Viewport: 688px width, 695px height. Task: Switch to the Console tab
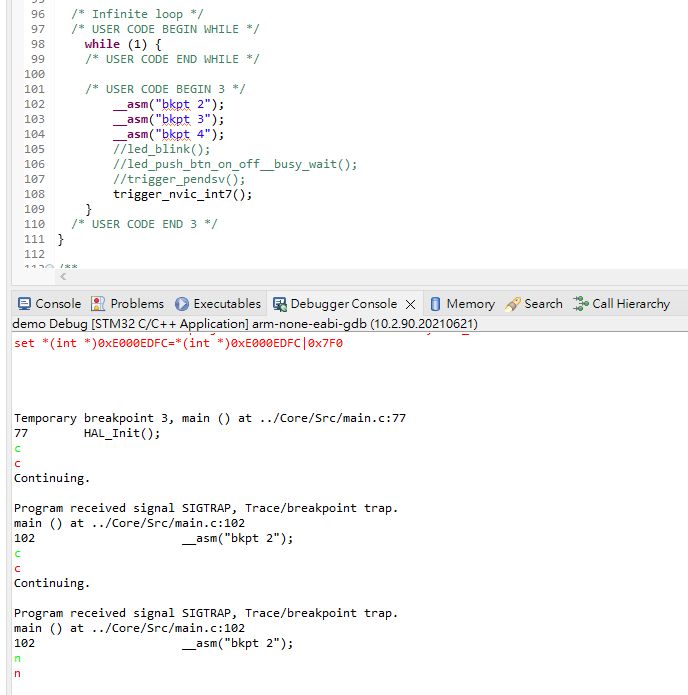tap(49, 304)
